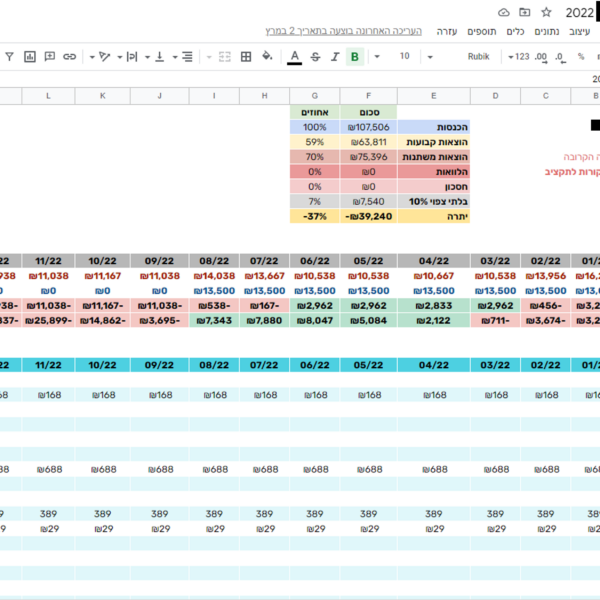Click the אחוזים header cell
This screenshot has width=600, height=600.
pyautogui.click(x=315, y=112)
